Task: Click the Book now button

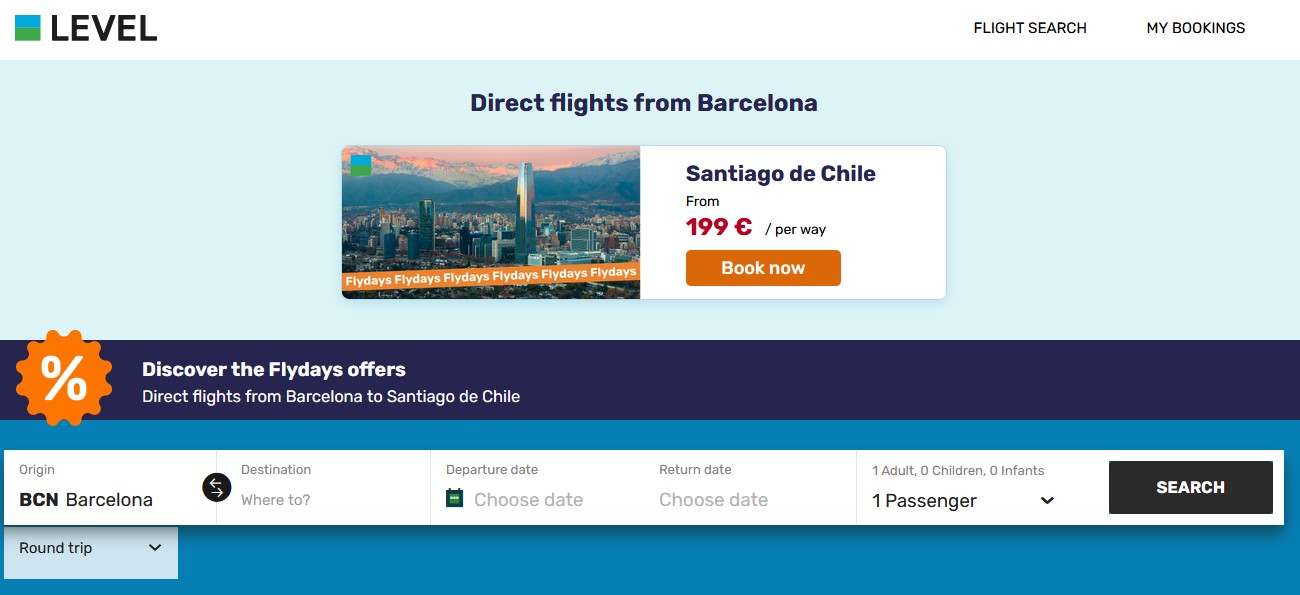Action: coord(763,268)
